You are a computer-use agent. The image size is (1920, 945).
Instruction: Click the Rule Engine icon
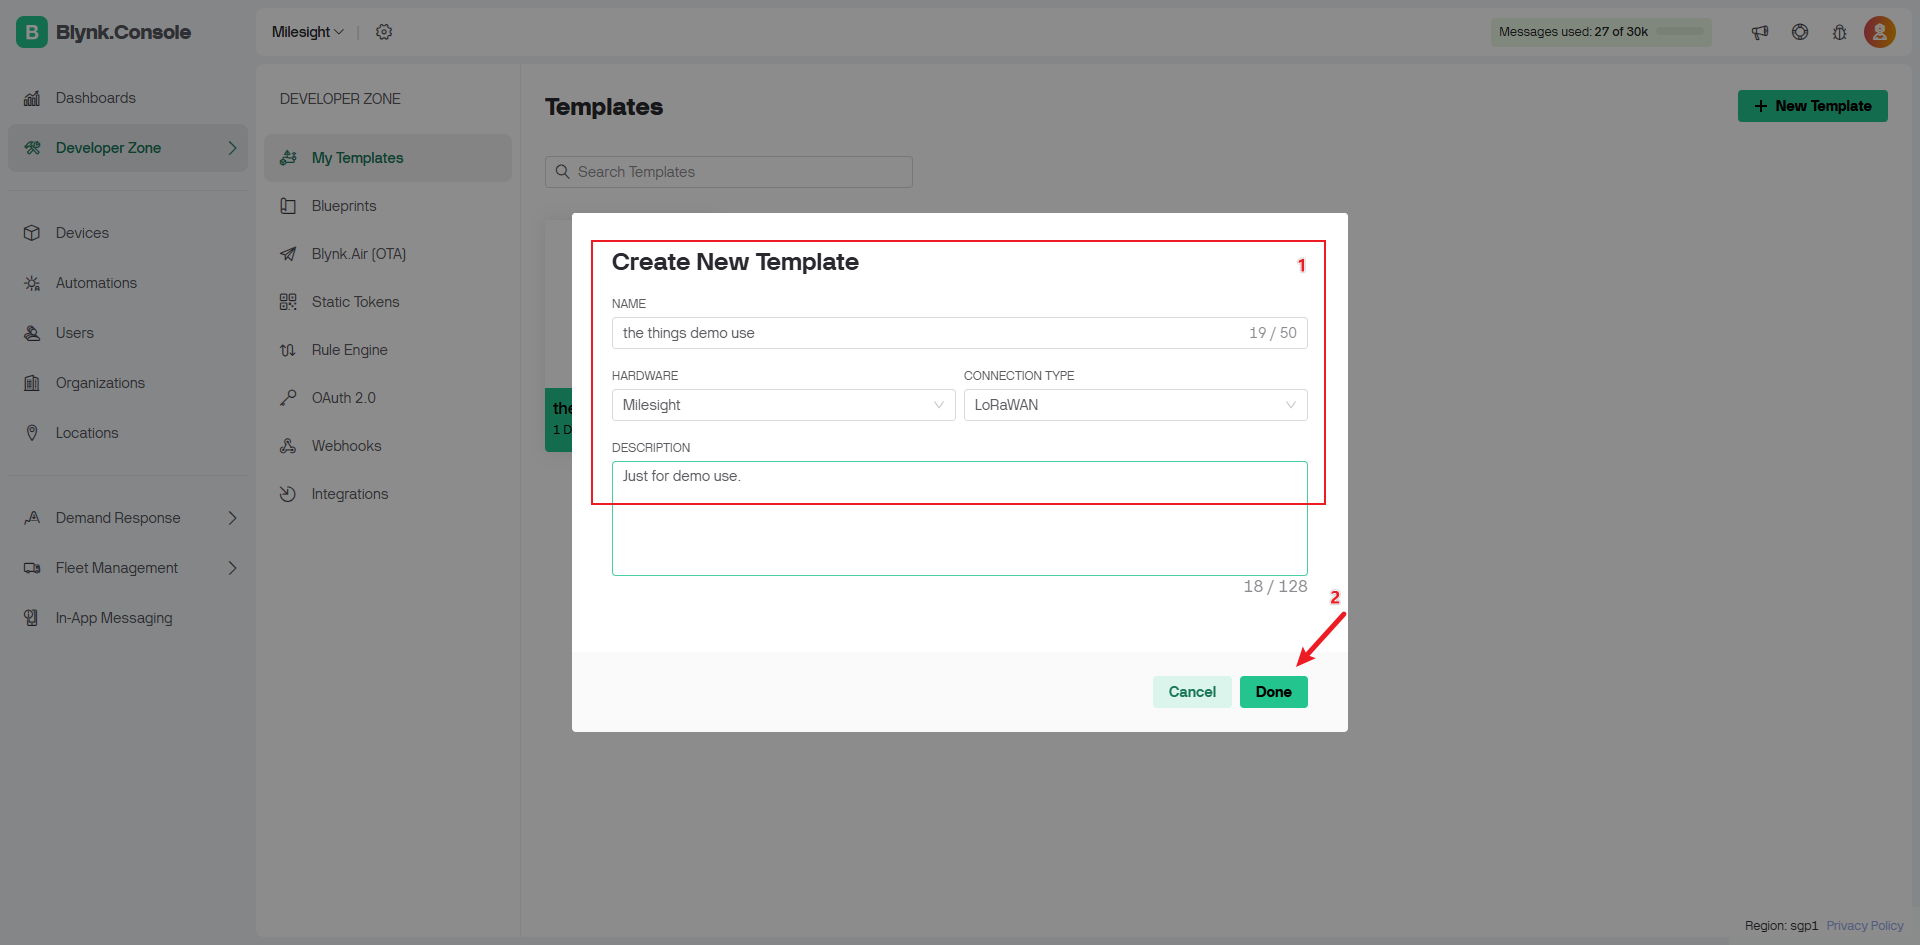(288, 350)
